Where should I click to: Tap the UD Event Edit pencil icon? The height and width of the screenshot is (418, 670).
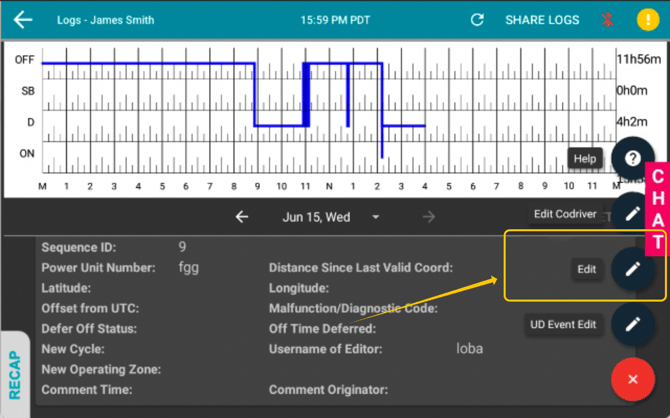pos(632,324)
